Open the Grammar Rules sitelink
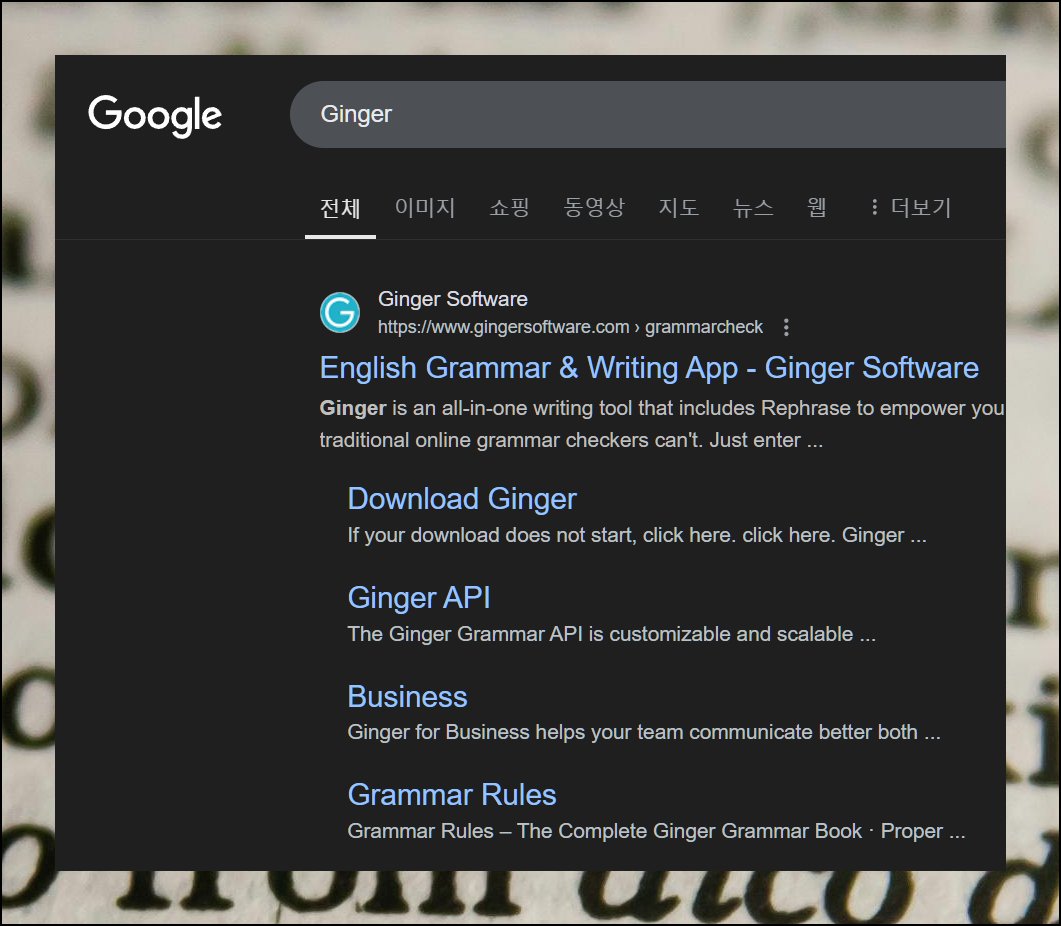Viewport: 1061px width, 926px height. point(452,795)
